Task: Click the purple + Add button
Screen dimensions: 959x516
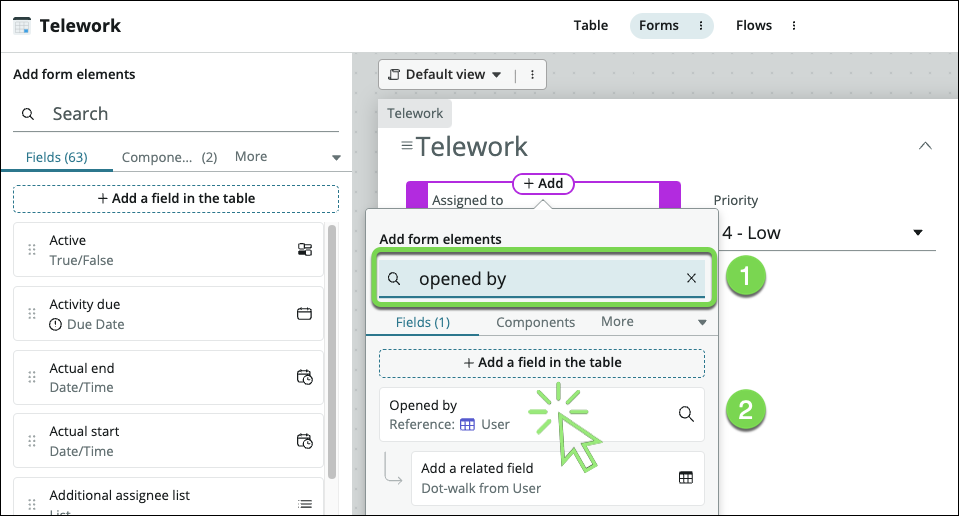Action: (x=543, y=184)
